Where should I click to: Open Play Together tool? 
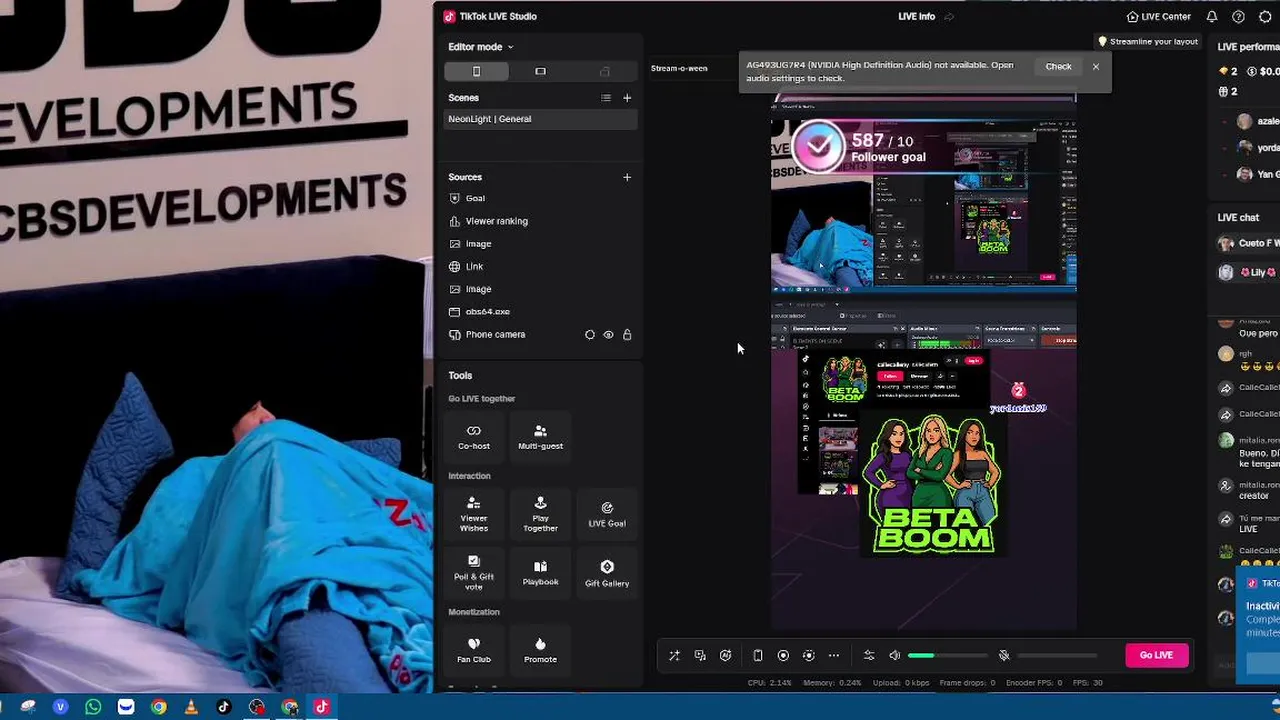pyautogui.click(x=540, y=514)
